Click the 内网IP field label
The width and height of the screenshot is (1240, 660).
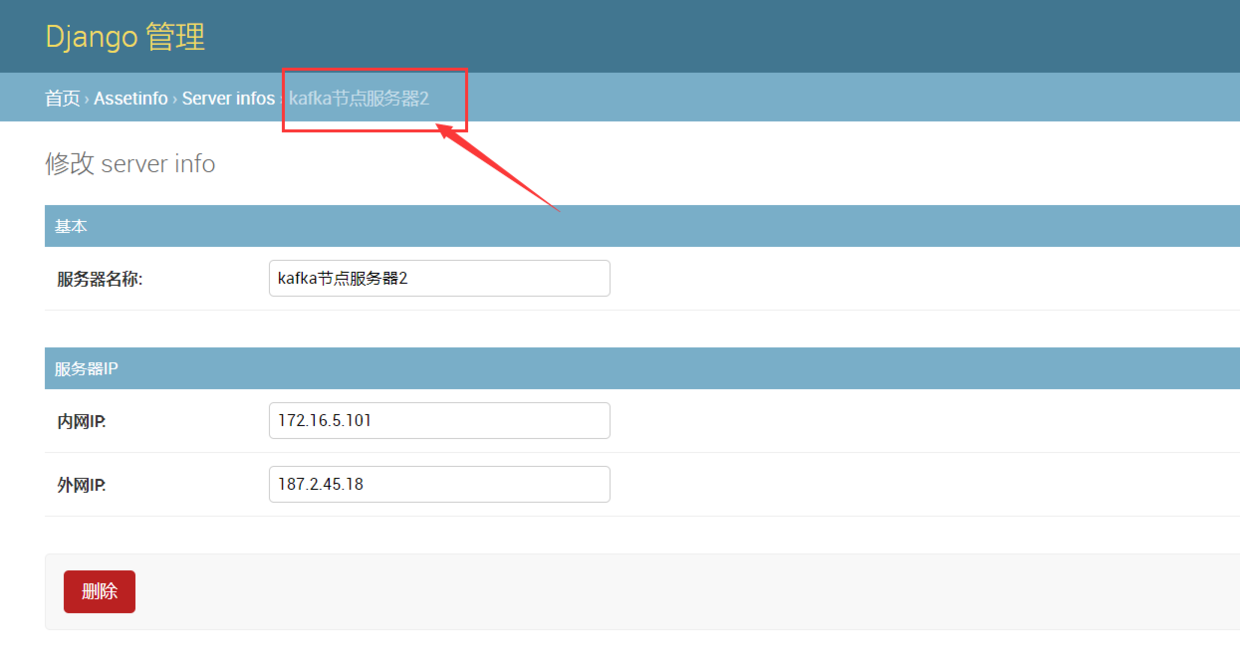(x=81, y=421)
